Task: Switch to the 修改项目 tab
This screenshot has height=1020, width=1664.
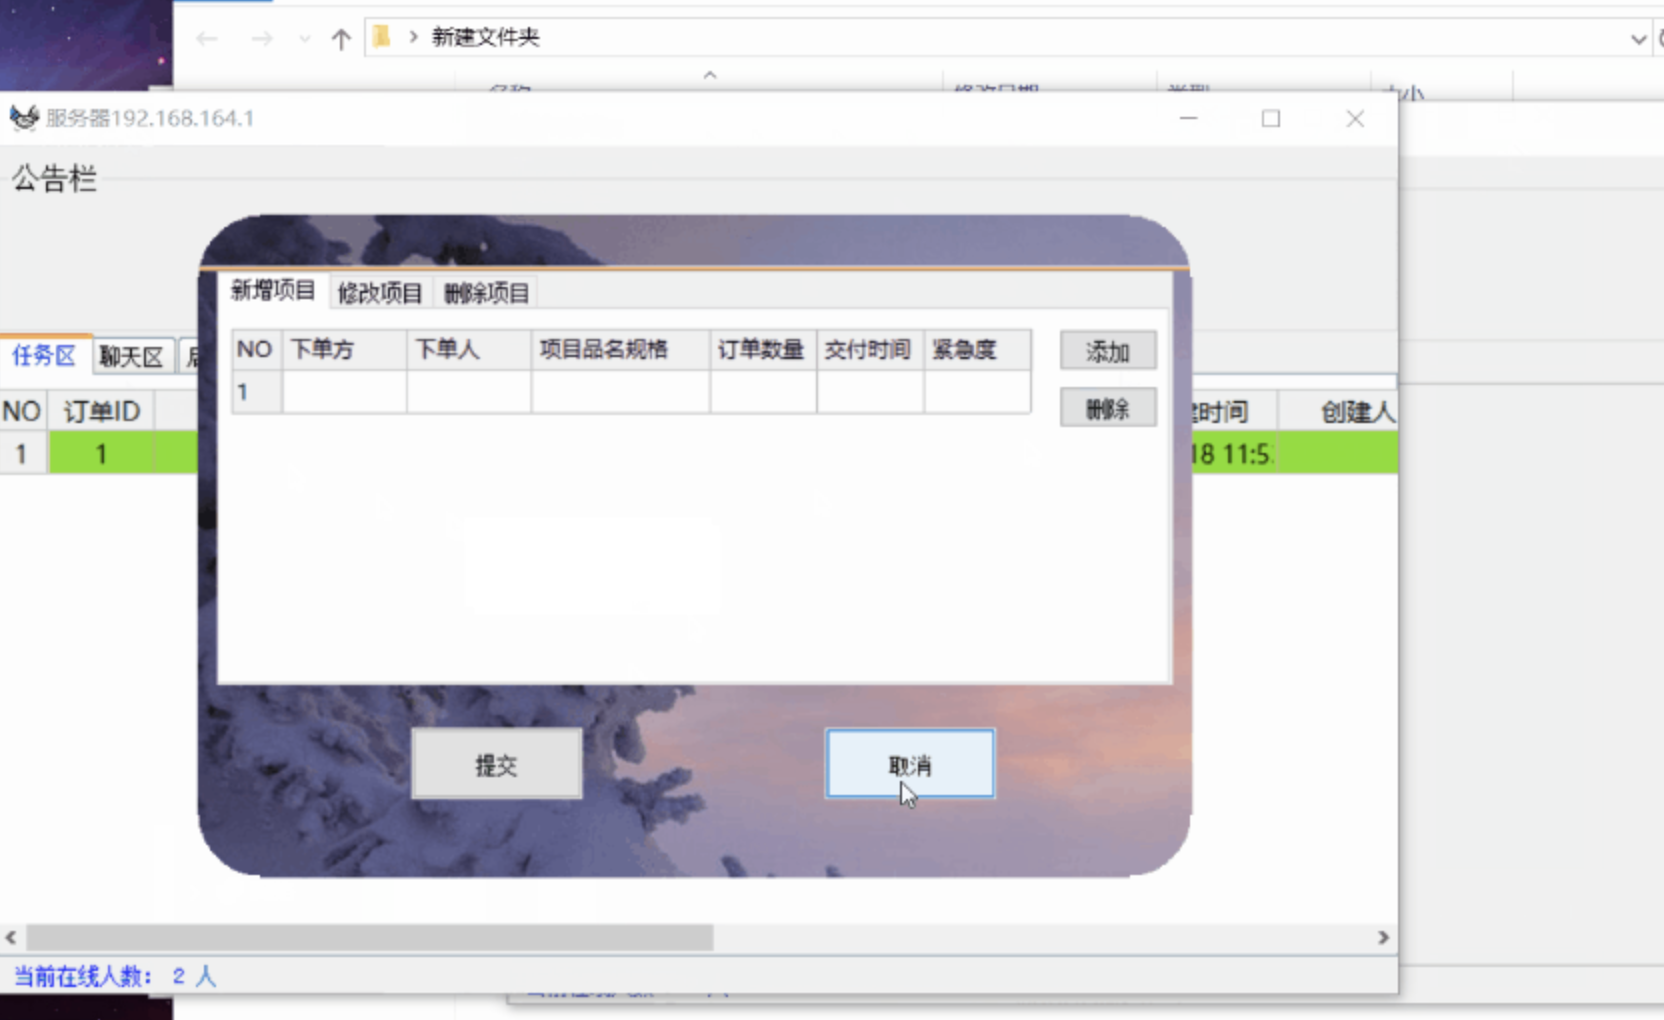Action: click(379, 292)
